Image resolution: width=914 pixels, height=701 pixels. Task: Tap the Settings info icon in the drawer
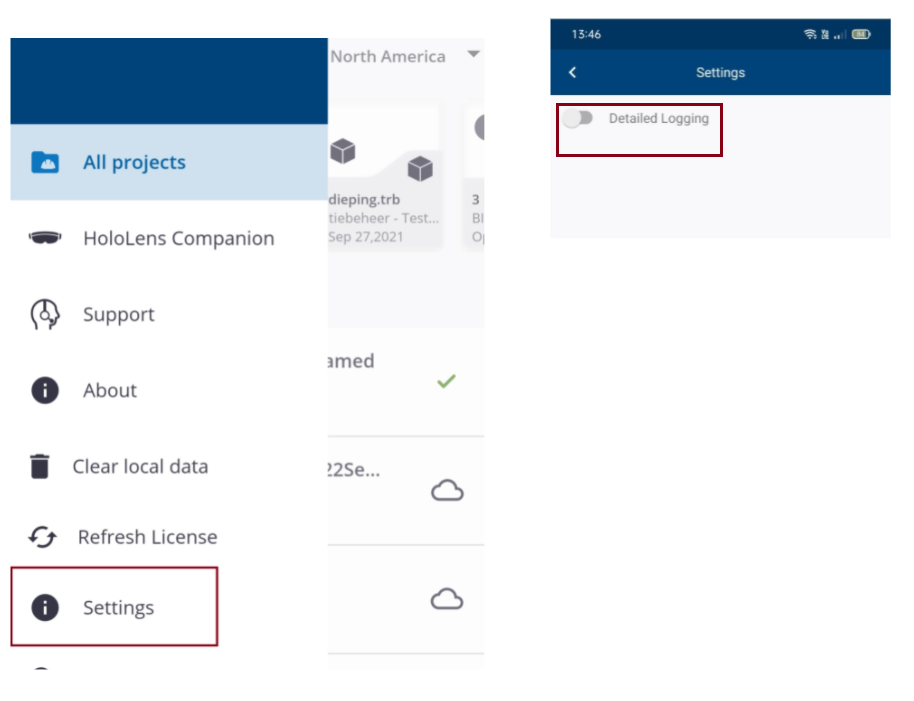[43, 607]
